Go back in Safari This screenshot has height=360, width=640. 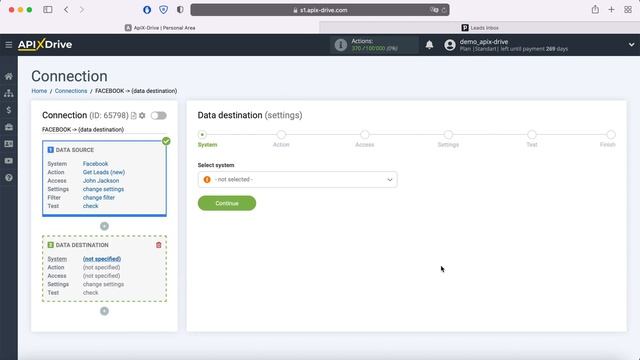coord(66,9)
